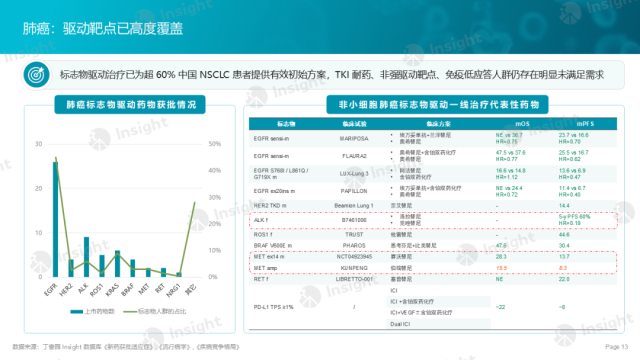Click the HER2 axis label
Image resolution: width=640 pixels, height=360 pixels.
point(66,289)
